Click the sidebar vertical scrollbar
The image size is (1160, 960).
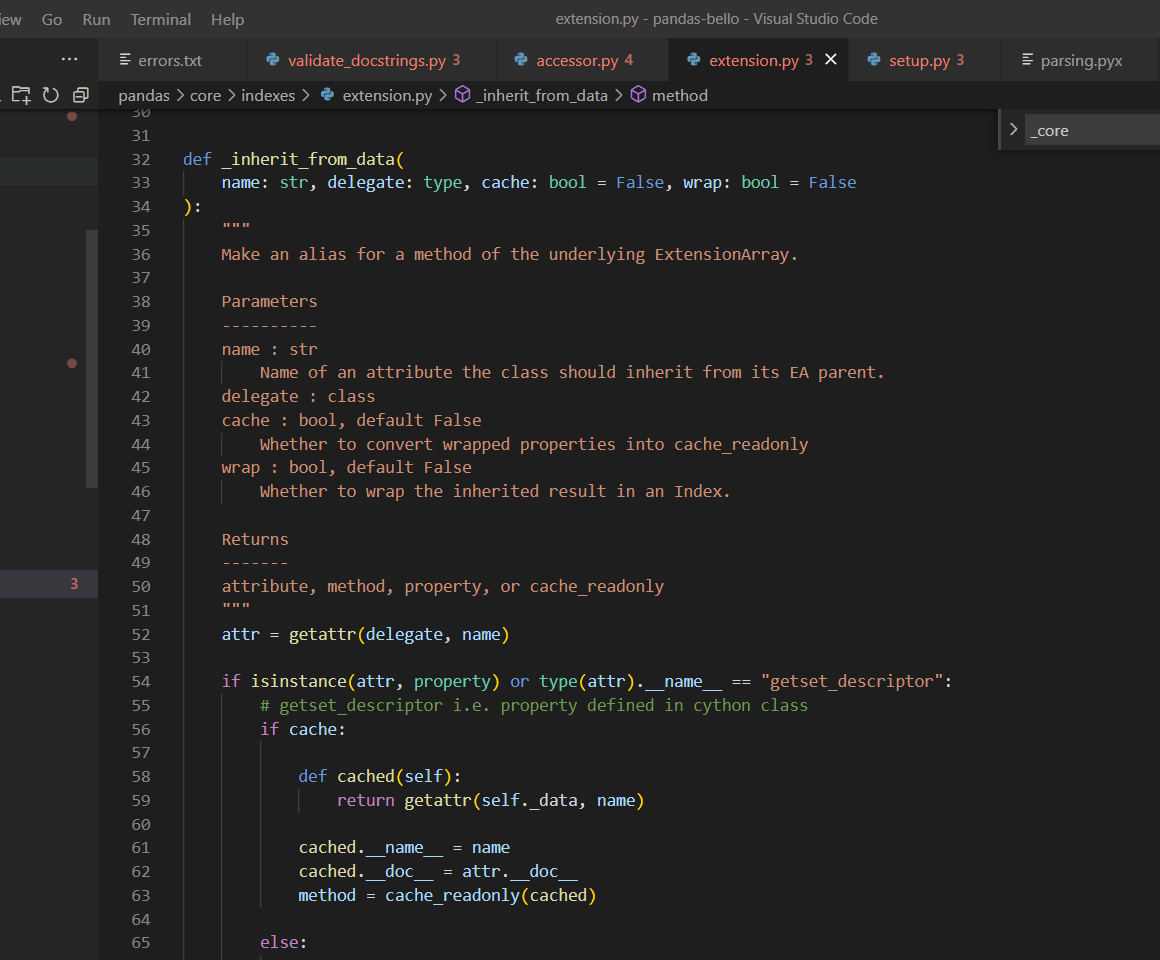point(92,359)
